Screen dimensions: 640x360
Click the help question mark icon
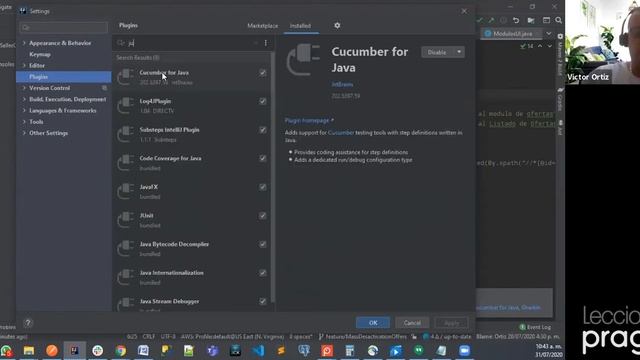pyautogui.click(x=28, y=323)
